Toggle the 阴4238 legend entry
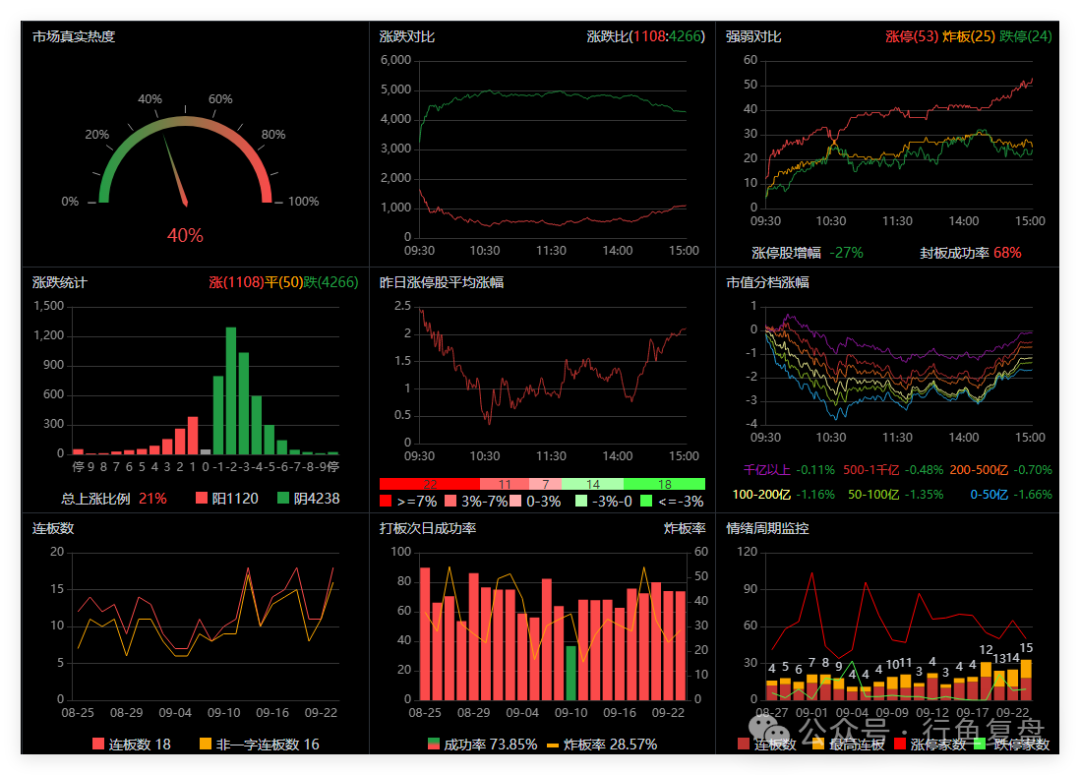 [308, 498]
